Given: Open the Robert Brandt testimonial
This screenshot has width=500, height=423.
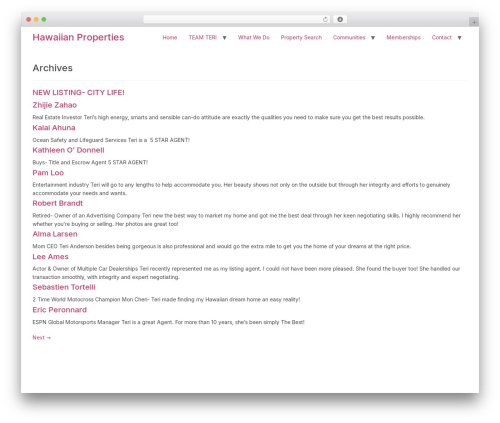Looking at the screenshot, I should coord(57,203).
